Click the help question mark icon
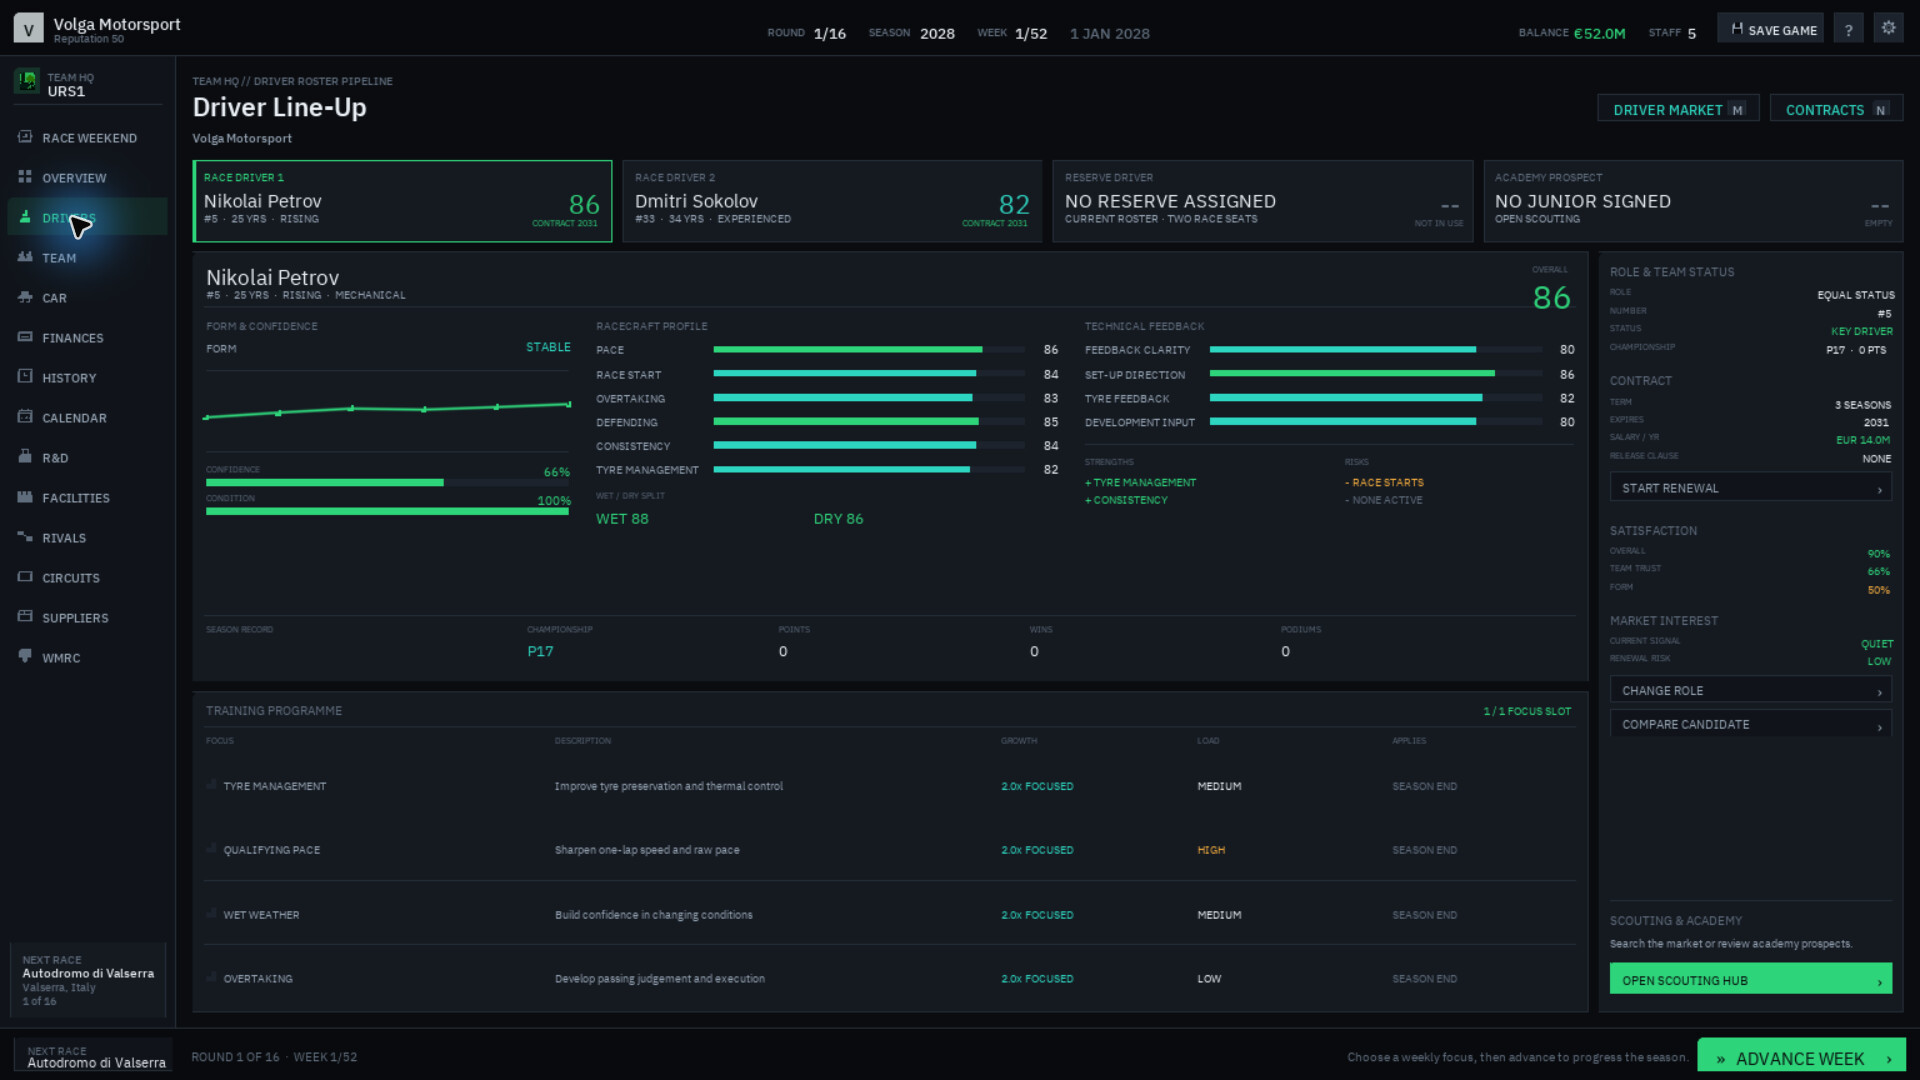The height and width of the screenshot is (1080, 1920). pyautogui.click(x=1848, y=29)
